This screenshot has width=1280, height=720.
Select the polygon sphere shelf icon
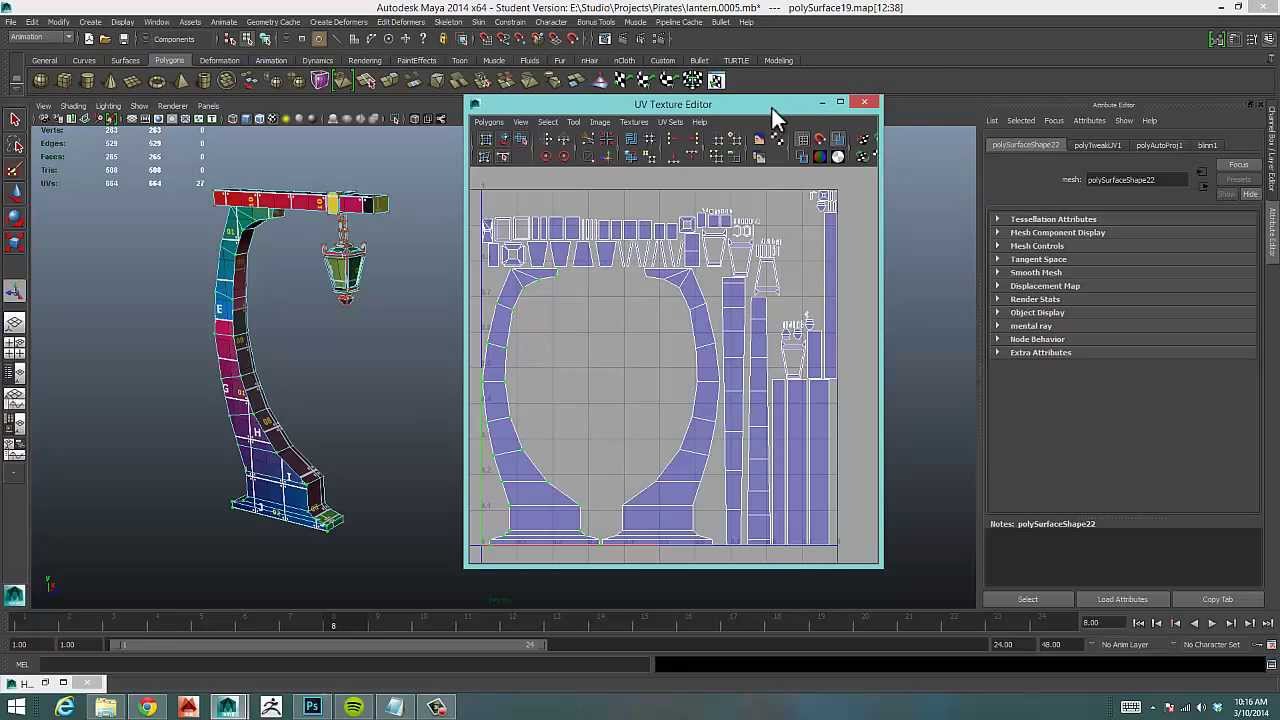(x=40, y=81)
